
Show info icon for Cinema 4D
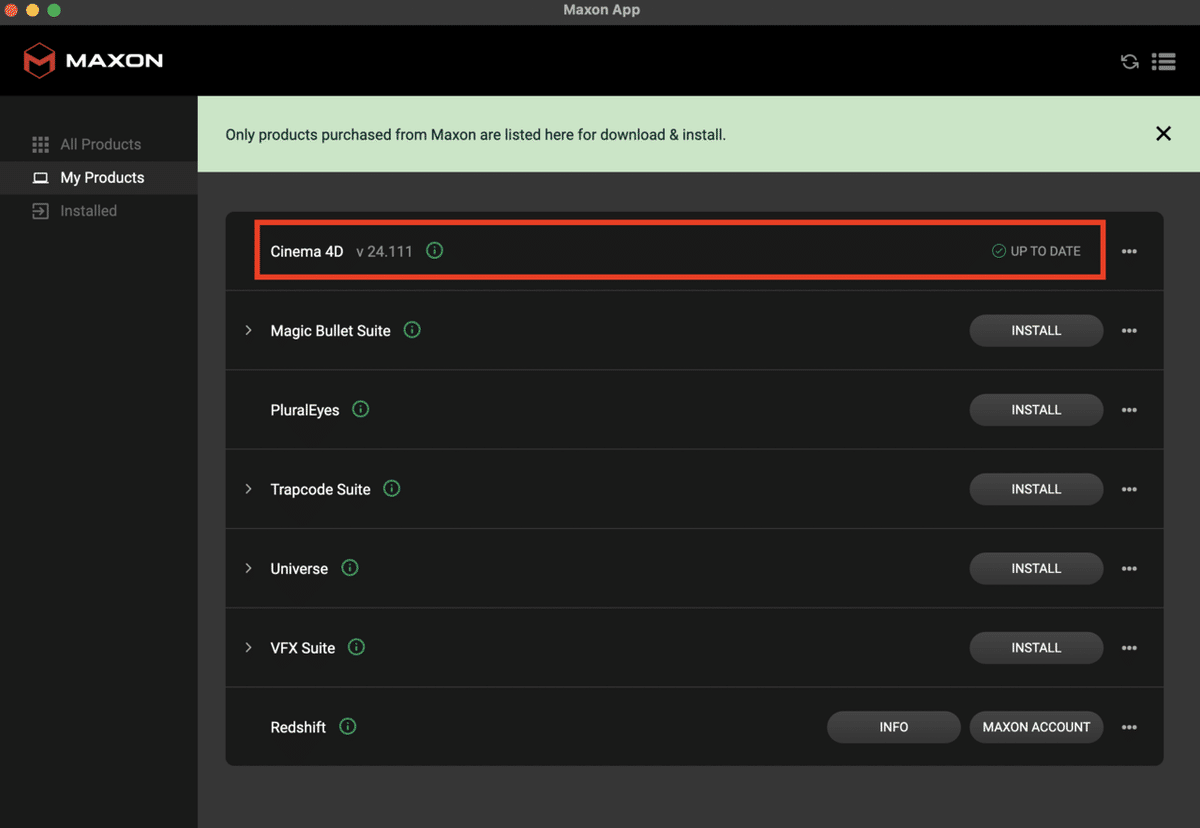[434, 251]
